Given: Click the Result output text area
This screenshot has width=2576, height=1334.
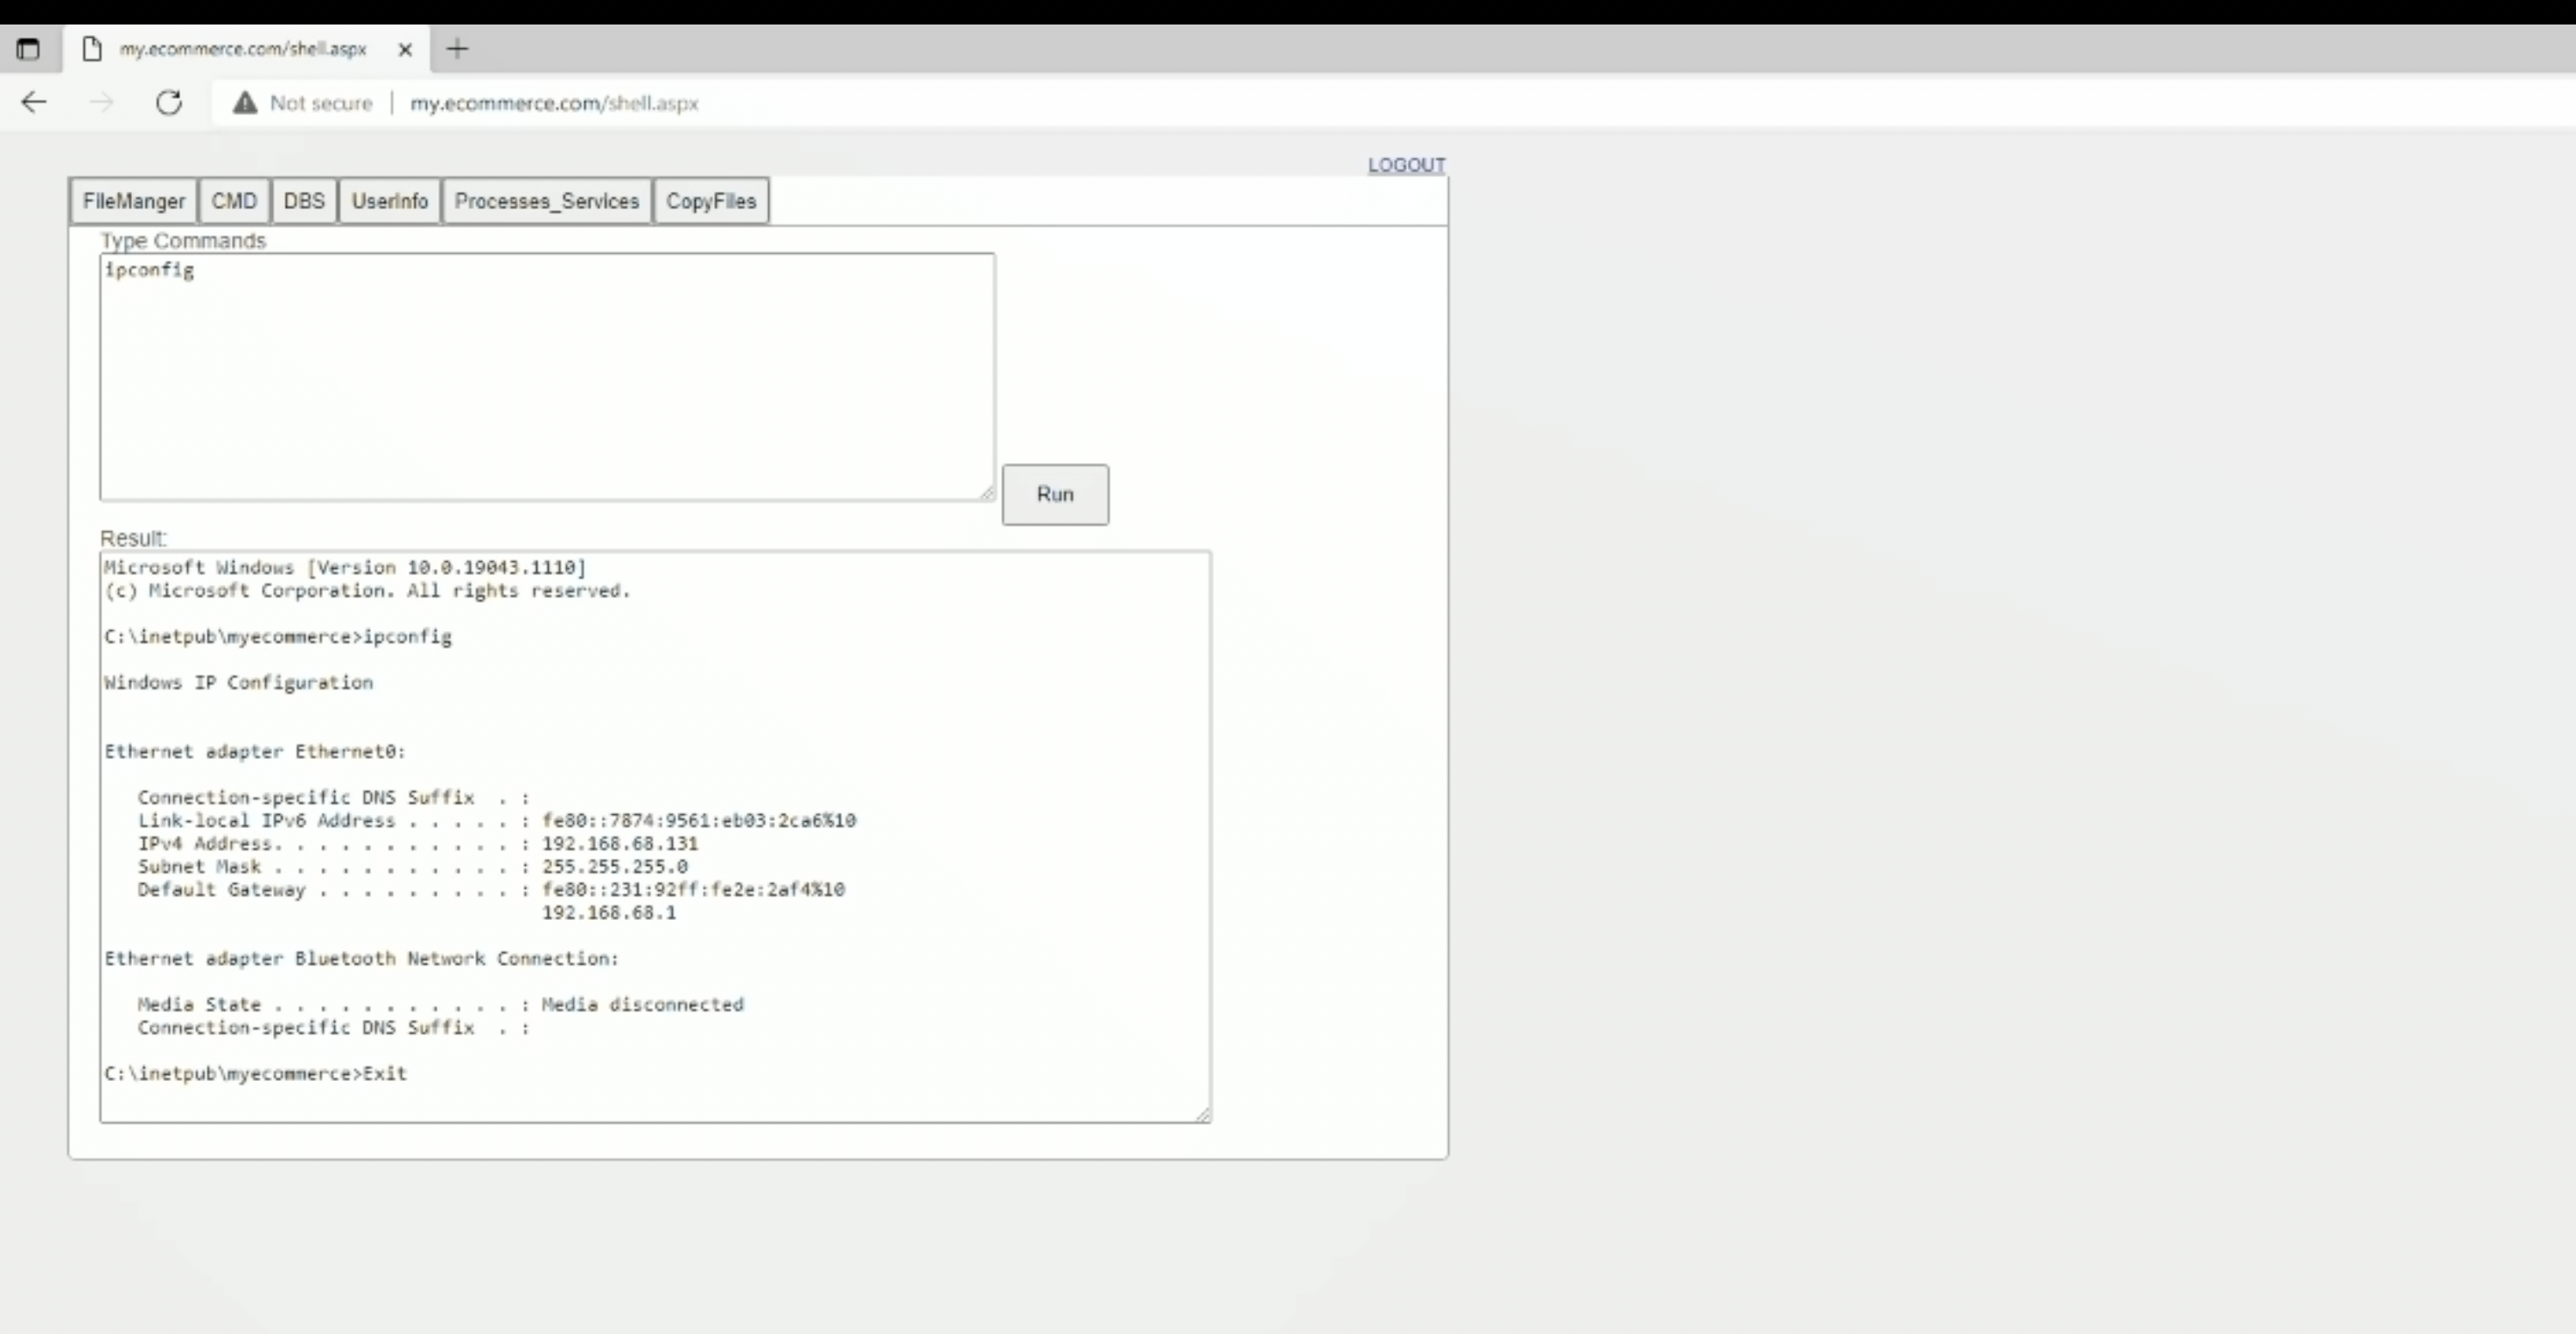Looking at the screenshot, I should (655, 836).
